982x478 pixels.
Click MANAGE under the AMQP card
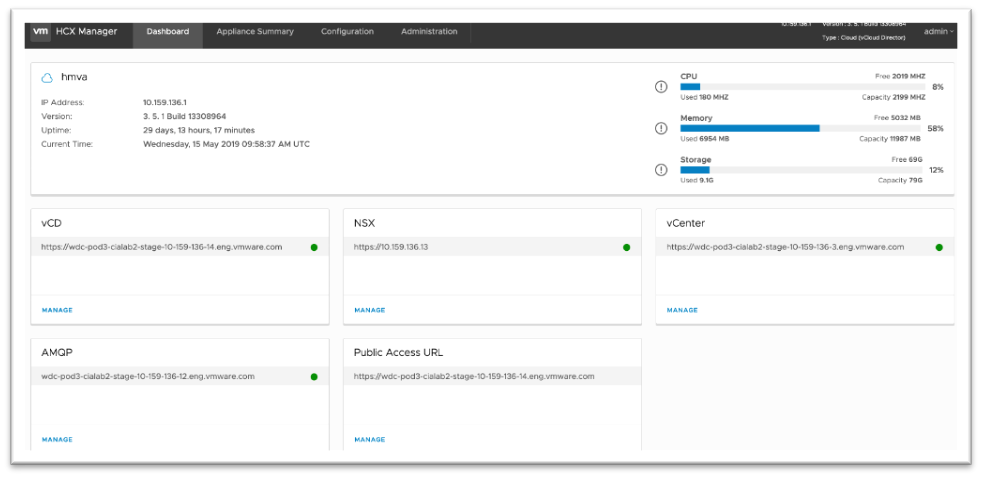(x=57, y=439)
